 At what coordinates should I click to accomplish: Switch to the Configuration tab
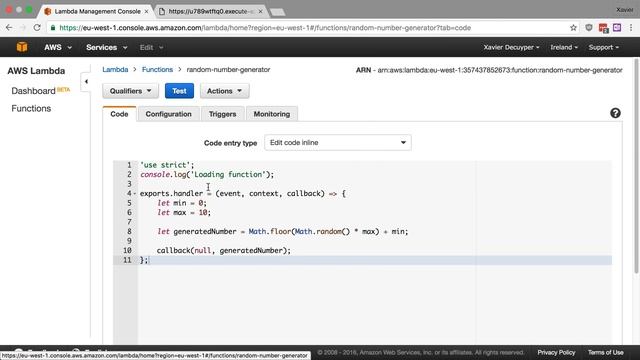(168, 114)
